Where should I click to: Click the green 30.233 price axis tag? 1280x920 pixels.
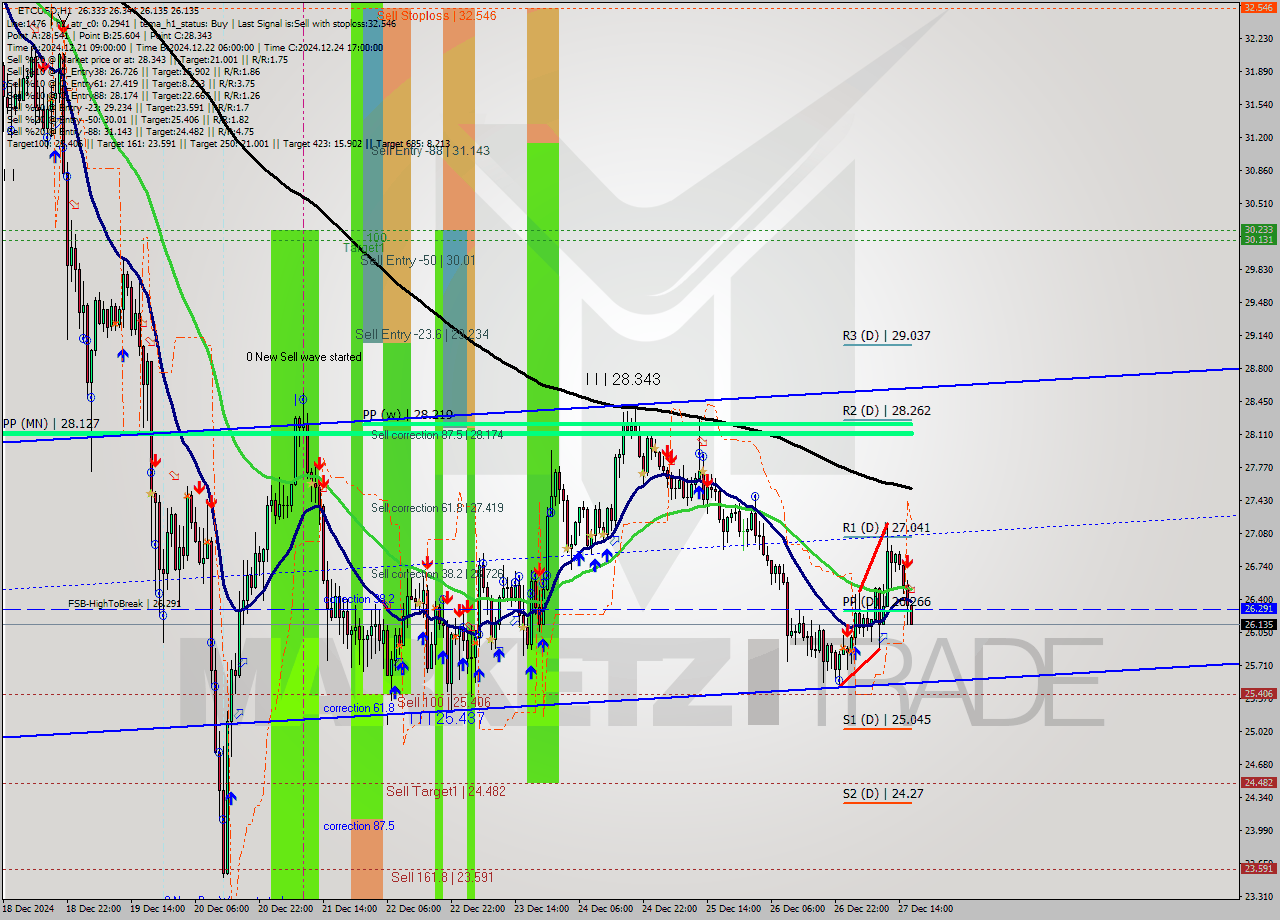click(1257, 229)
